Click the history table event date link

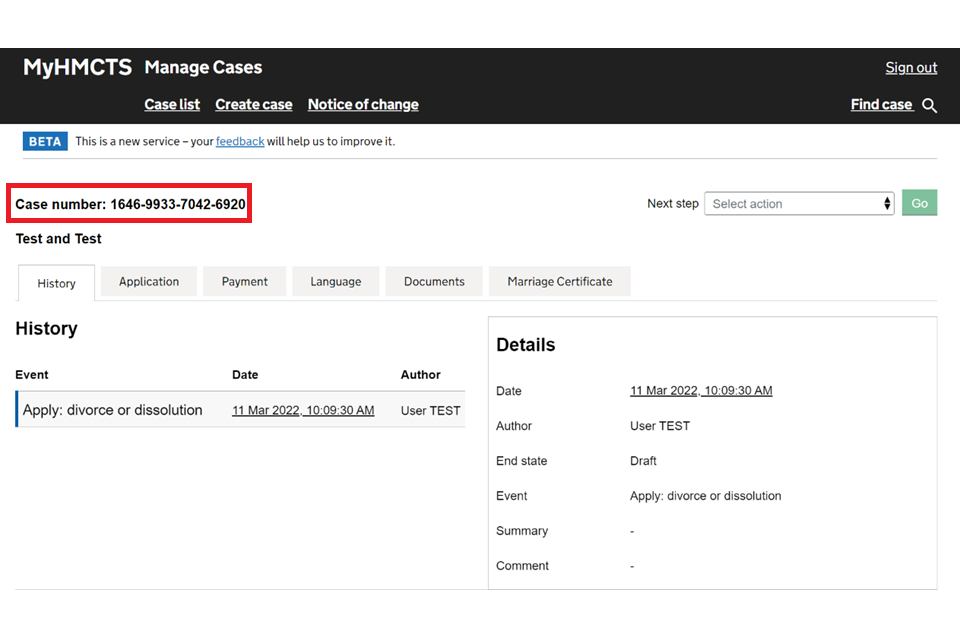coord(303,411)
